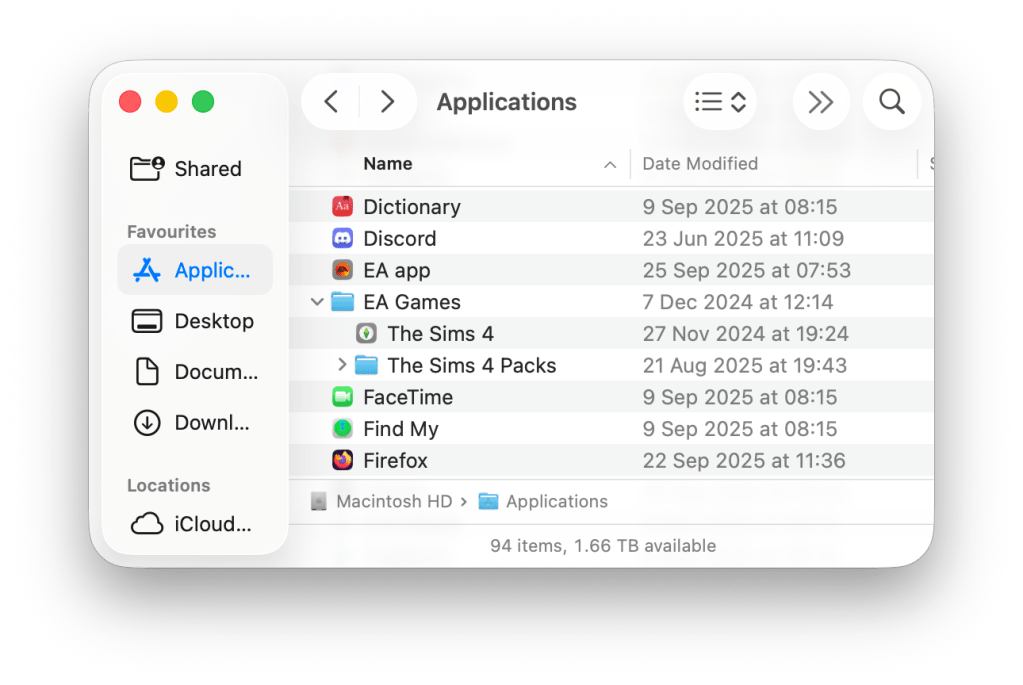Select iCloud Drive under Locations

(x=194, y=524)
